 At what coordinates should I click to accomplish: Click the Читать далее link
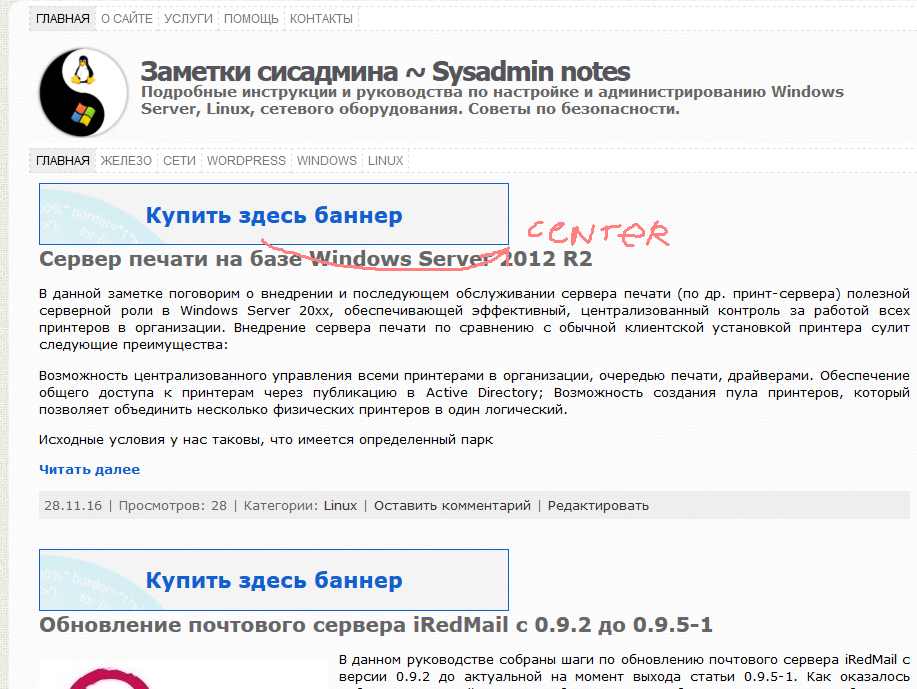pos(89,470)
